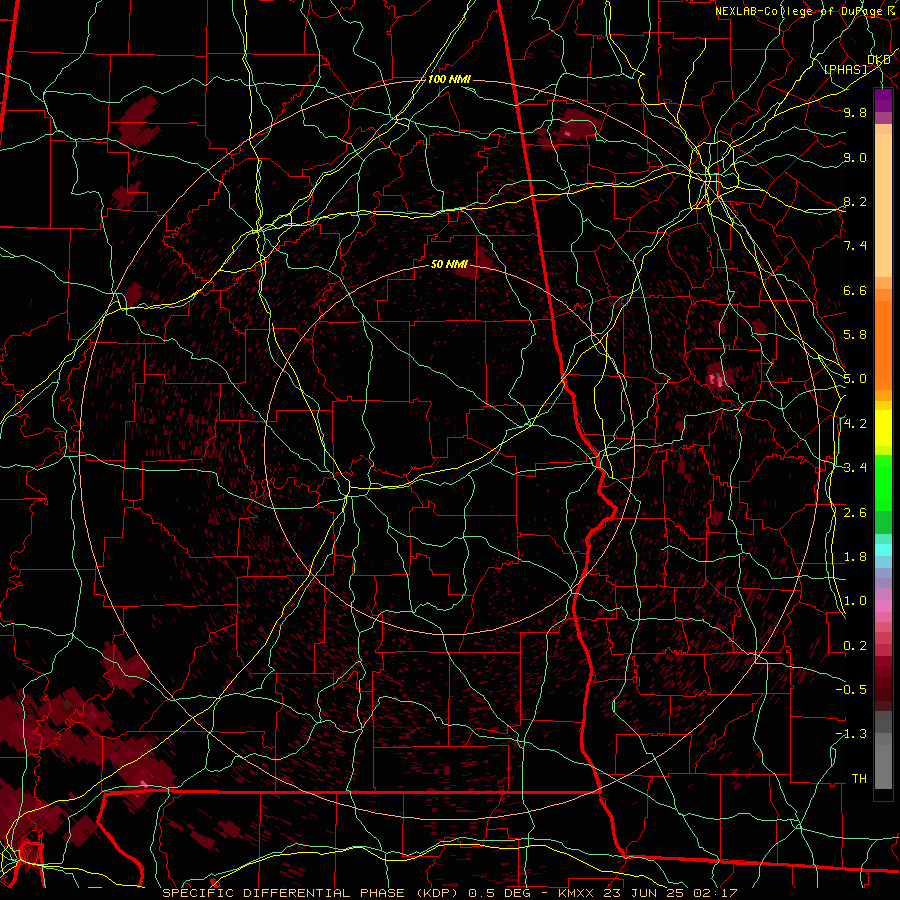900x900 pixels.
Task: Select the -0.5 value on the color scale
Action: pyautogui.click(x=852, y=690)
